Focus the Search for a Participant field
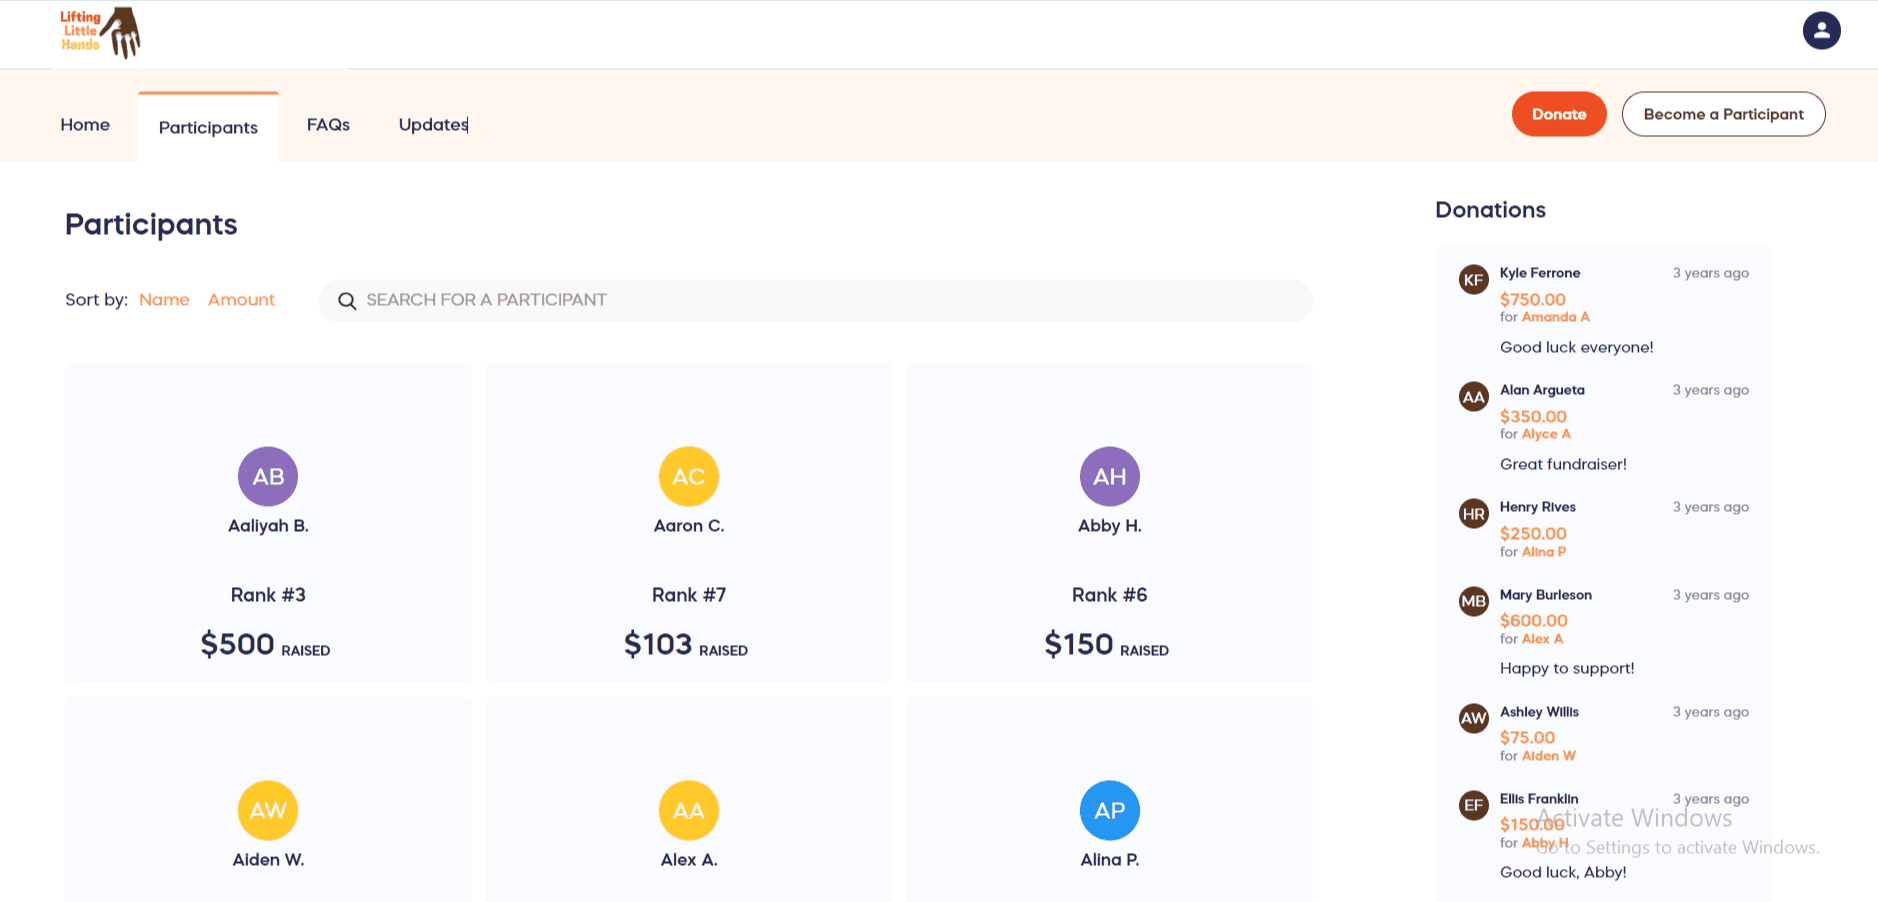This screenshot has width=1878, height=902. pos(830,300)
